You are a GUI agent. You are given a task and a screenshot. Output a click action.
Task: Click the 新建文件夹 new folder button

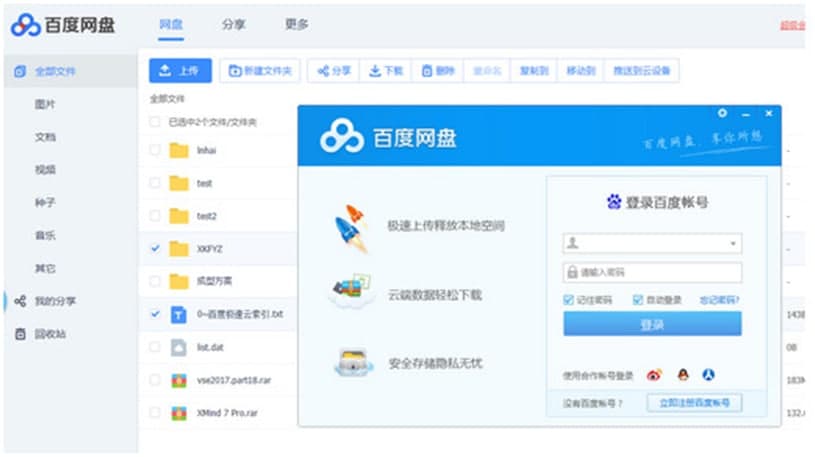pos(260,71)
